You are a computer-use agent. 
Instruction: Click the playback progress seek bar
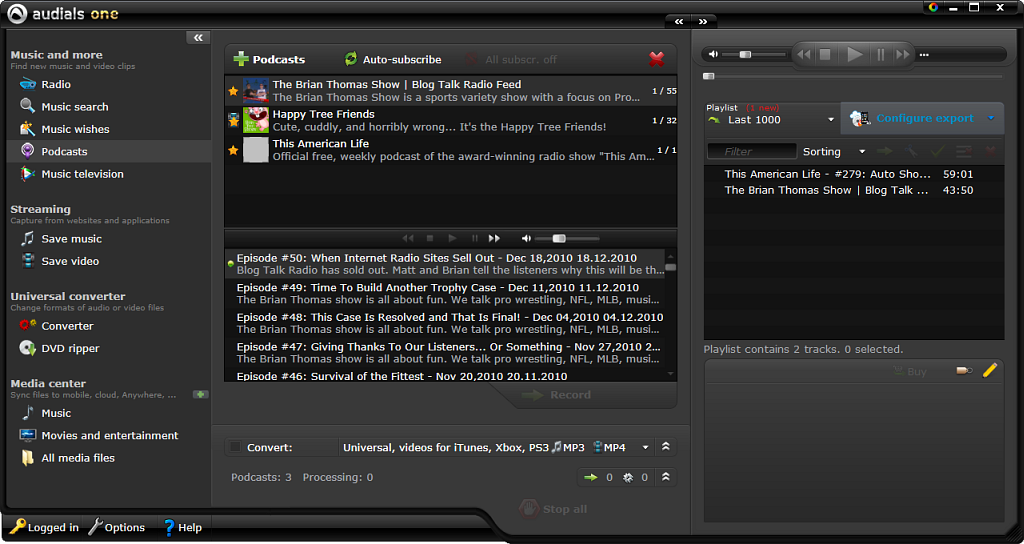pos(852,76)
